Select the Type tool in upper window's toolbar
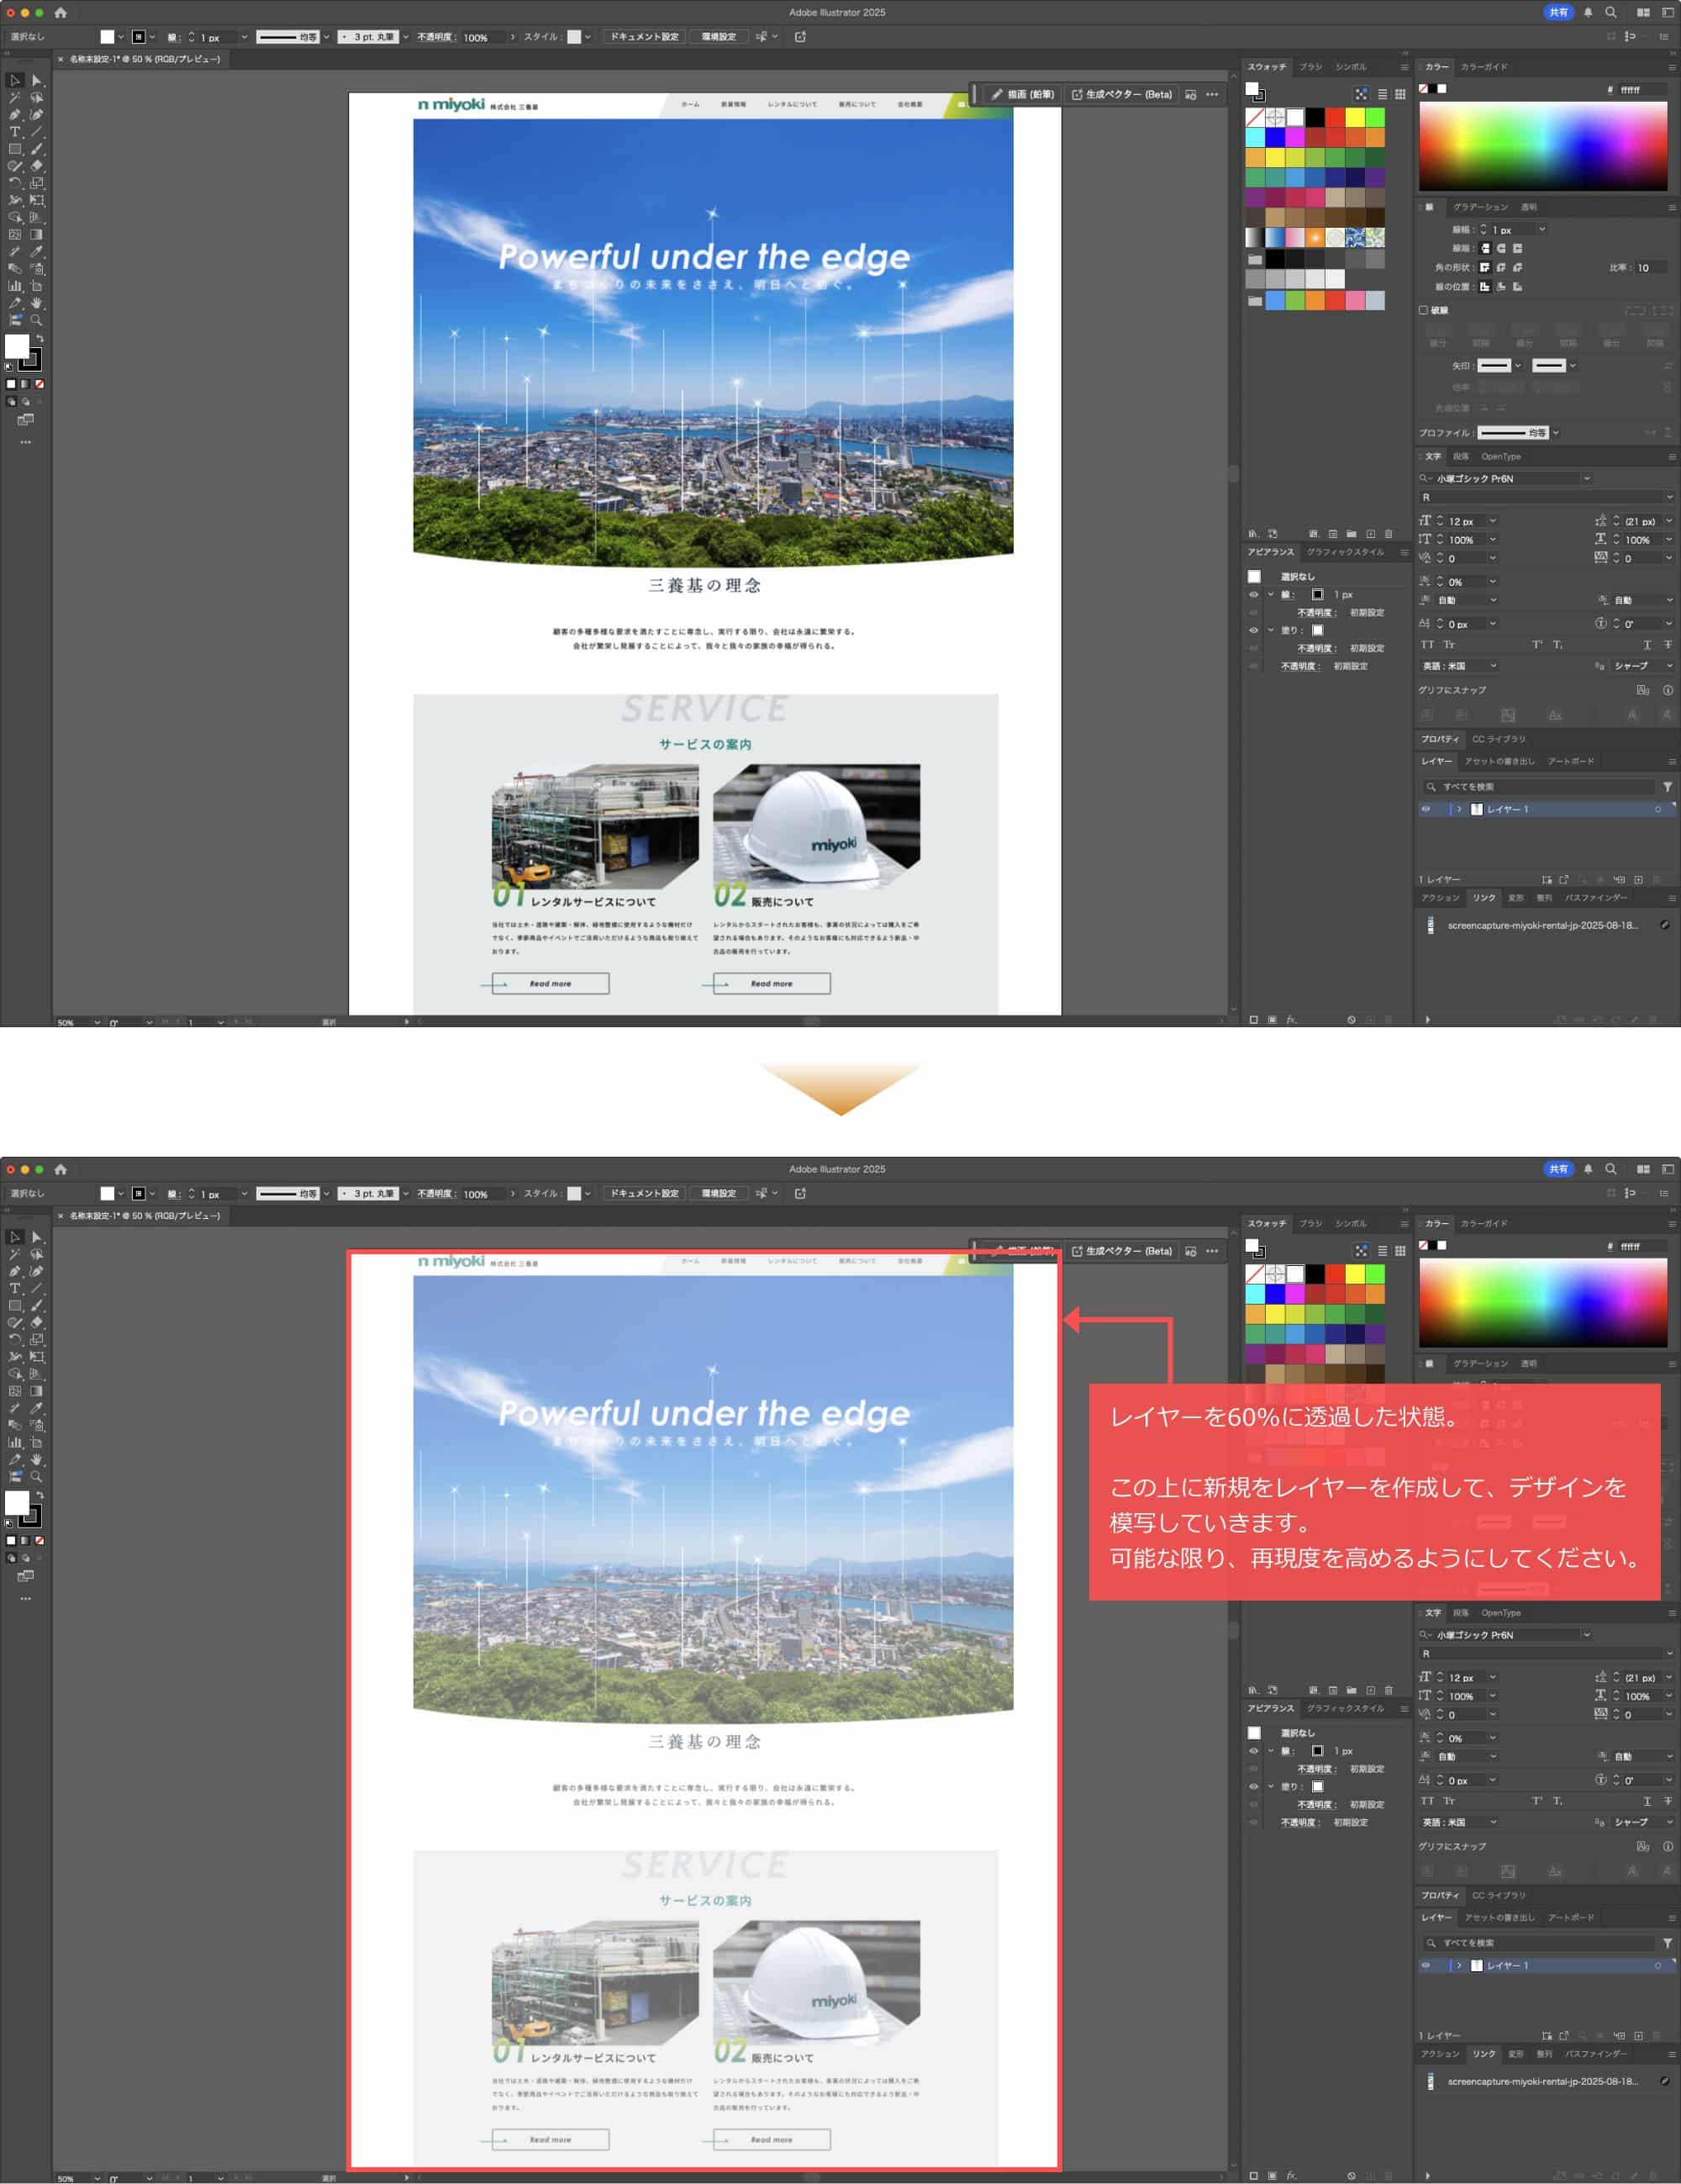Viewport: 1681px width, 2184px height. [15, 132]
